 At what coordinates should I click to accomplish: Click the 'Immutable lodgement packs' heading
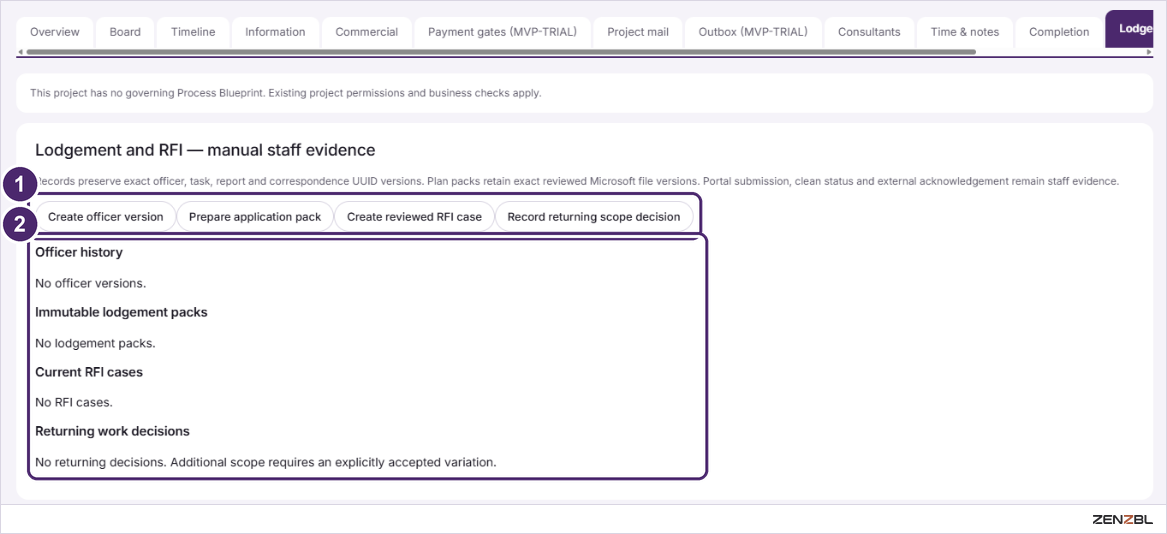pos(121,312)
